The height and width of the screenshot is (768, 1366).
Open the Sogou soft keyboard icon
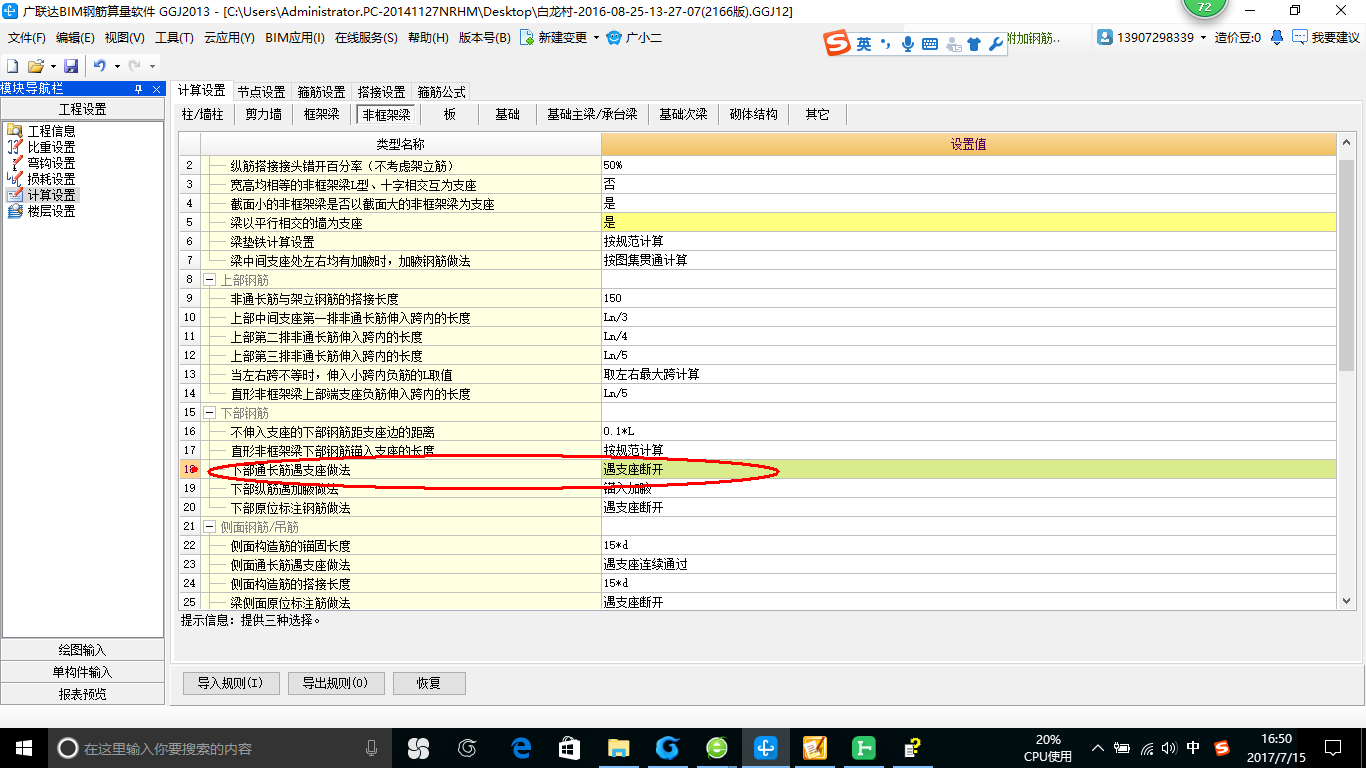(x=930, y=44)
